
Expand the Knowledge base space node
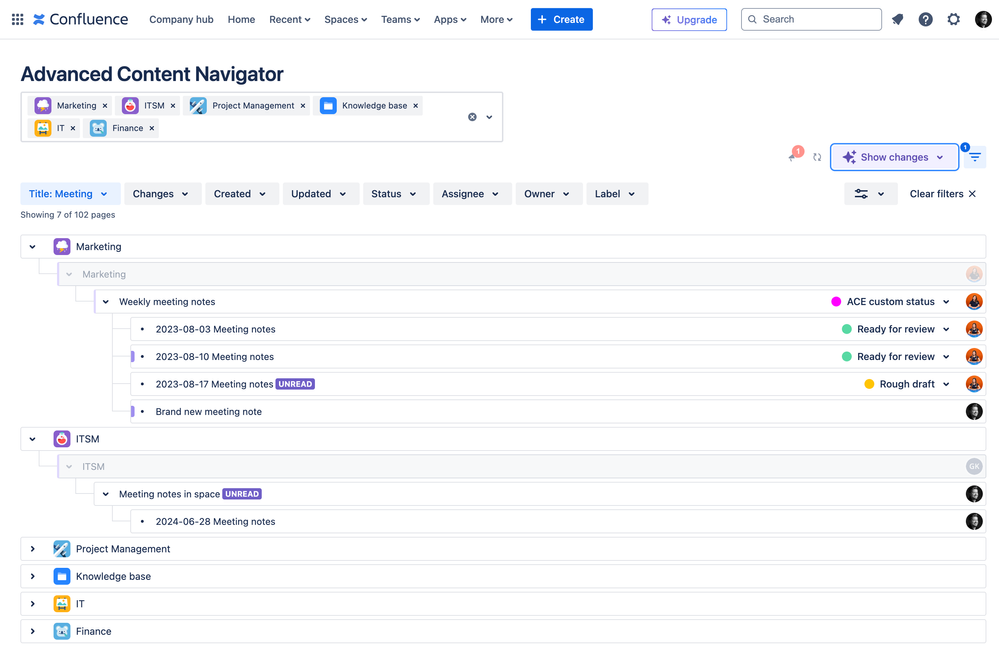point(32,576)
